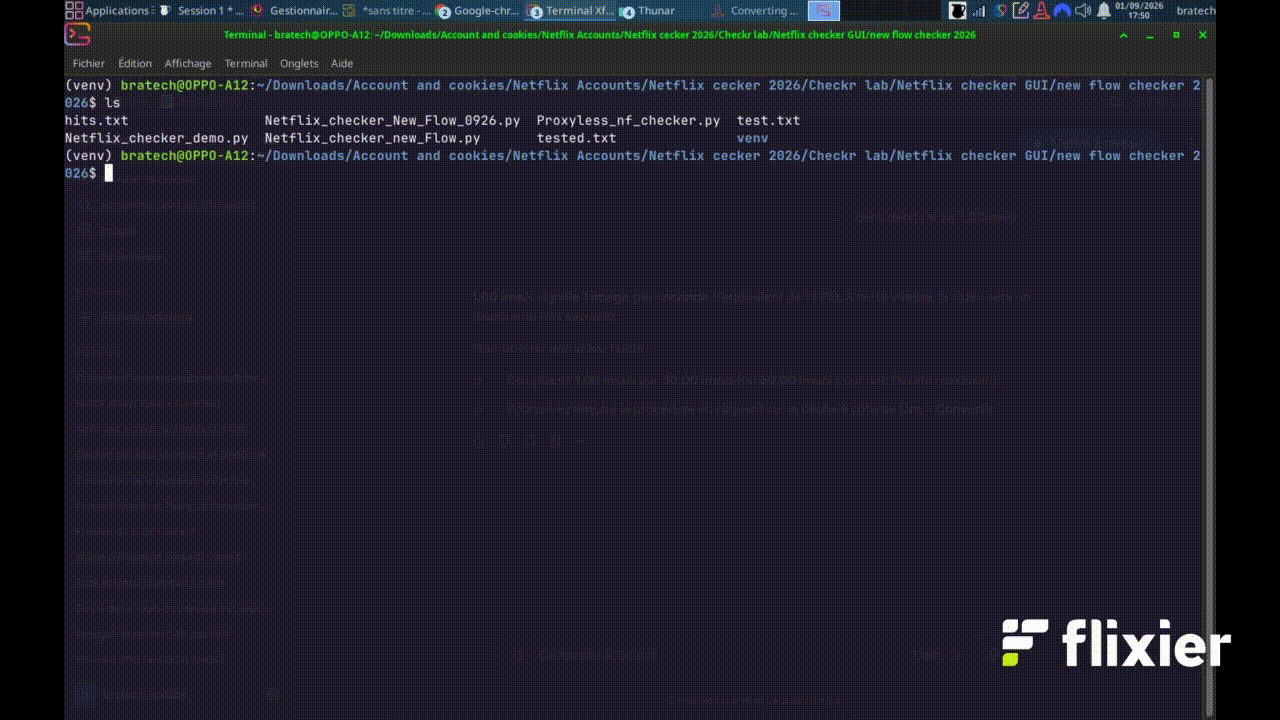Open the pencil note tray icon
Viewport: 1280px width, 720px height.
(x=1021, y=11)
